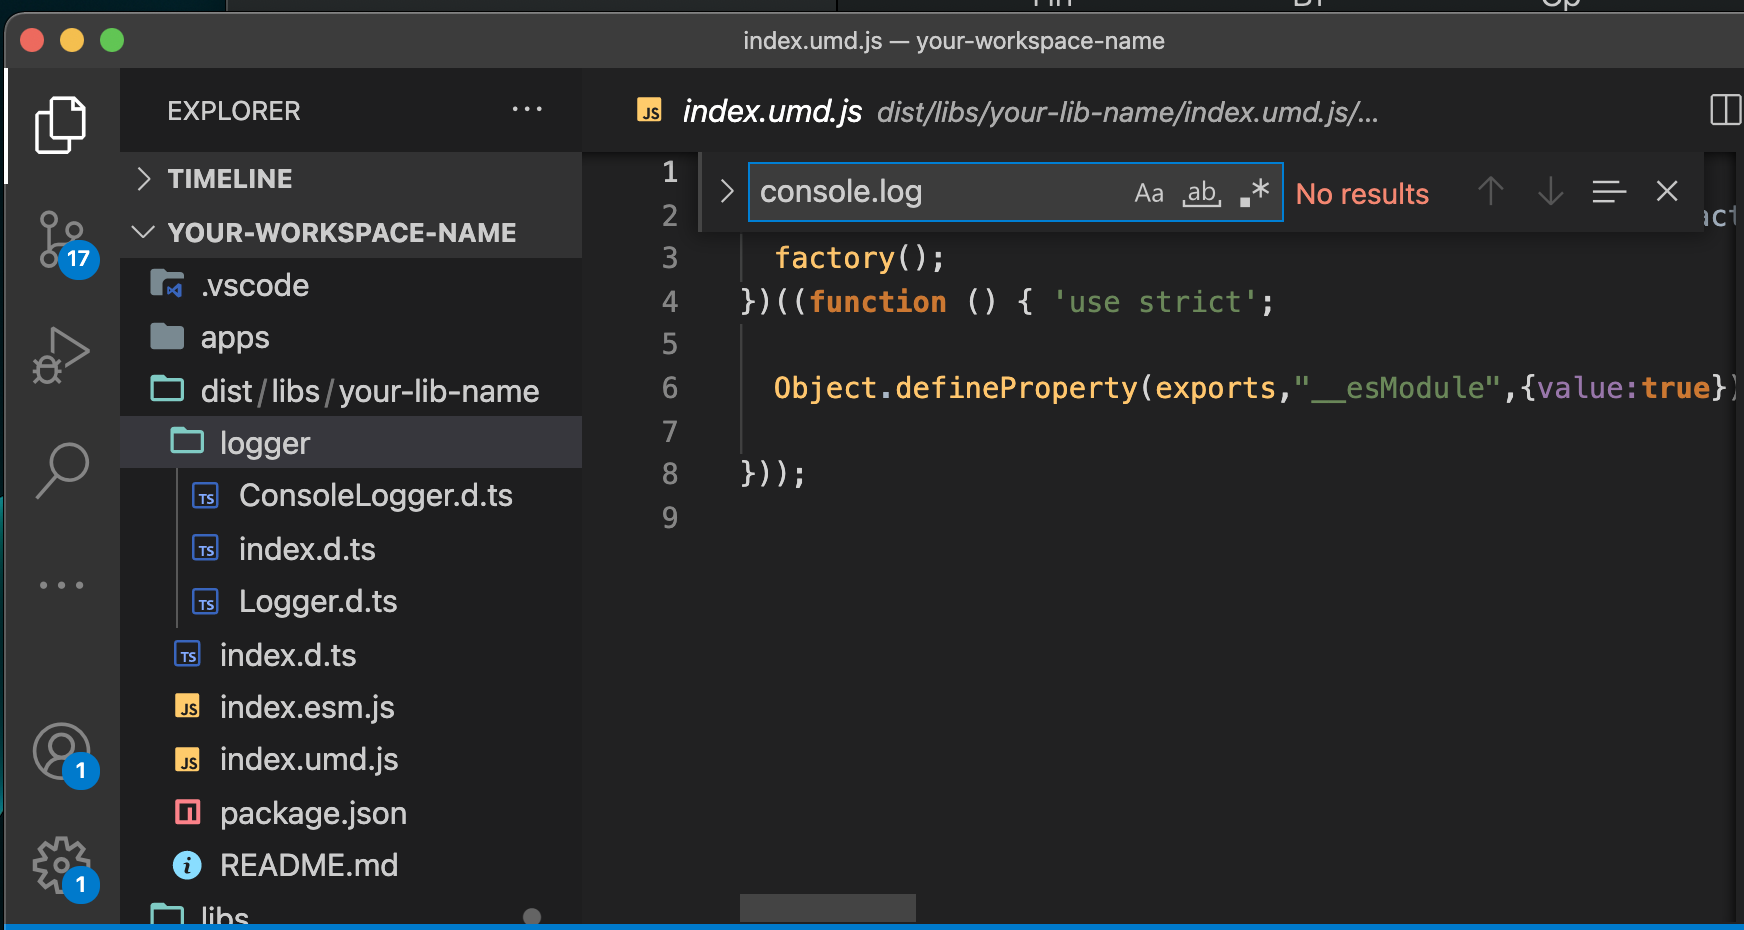Click the macOS yellow minimize button
The width and height of the screenshot is (1744, 930).
pos(72,40)
